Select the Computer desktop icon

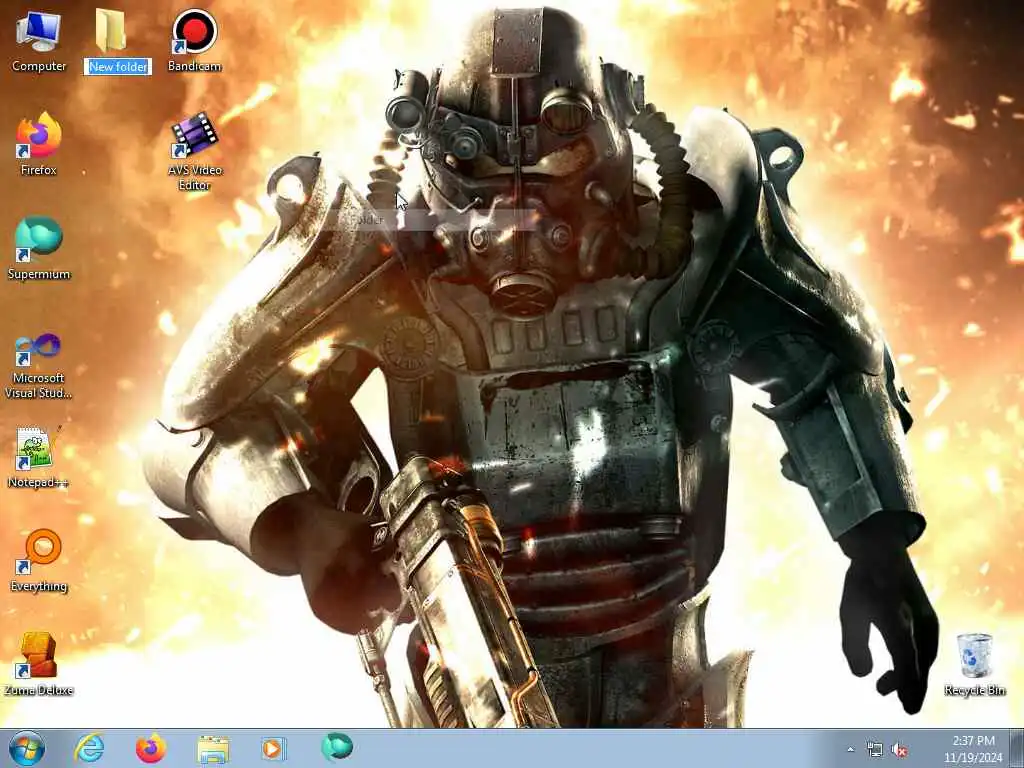tap(39, 40)
